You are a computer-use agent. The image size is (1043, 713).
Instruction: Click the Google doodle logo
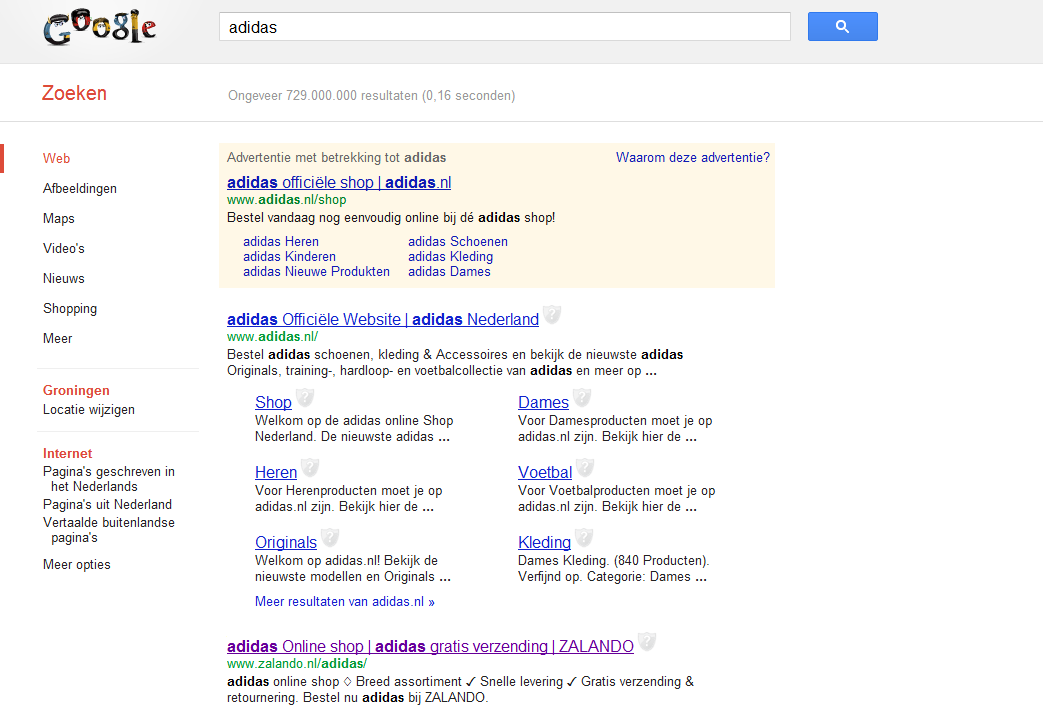[100, 27]
